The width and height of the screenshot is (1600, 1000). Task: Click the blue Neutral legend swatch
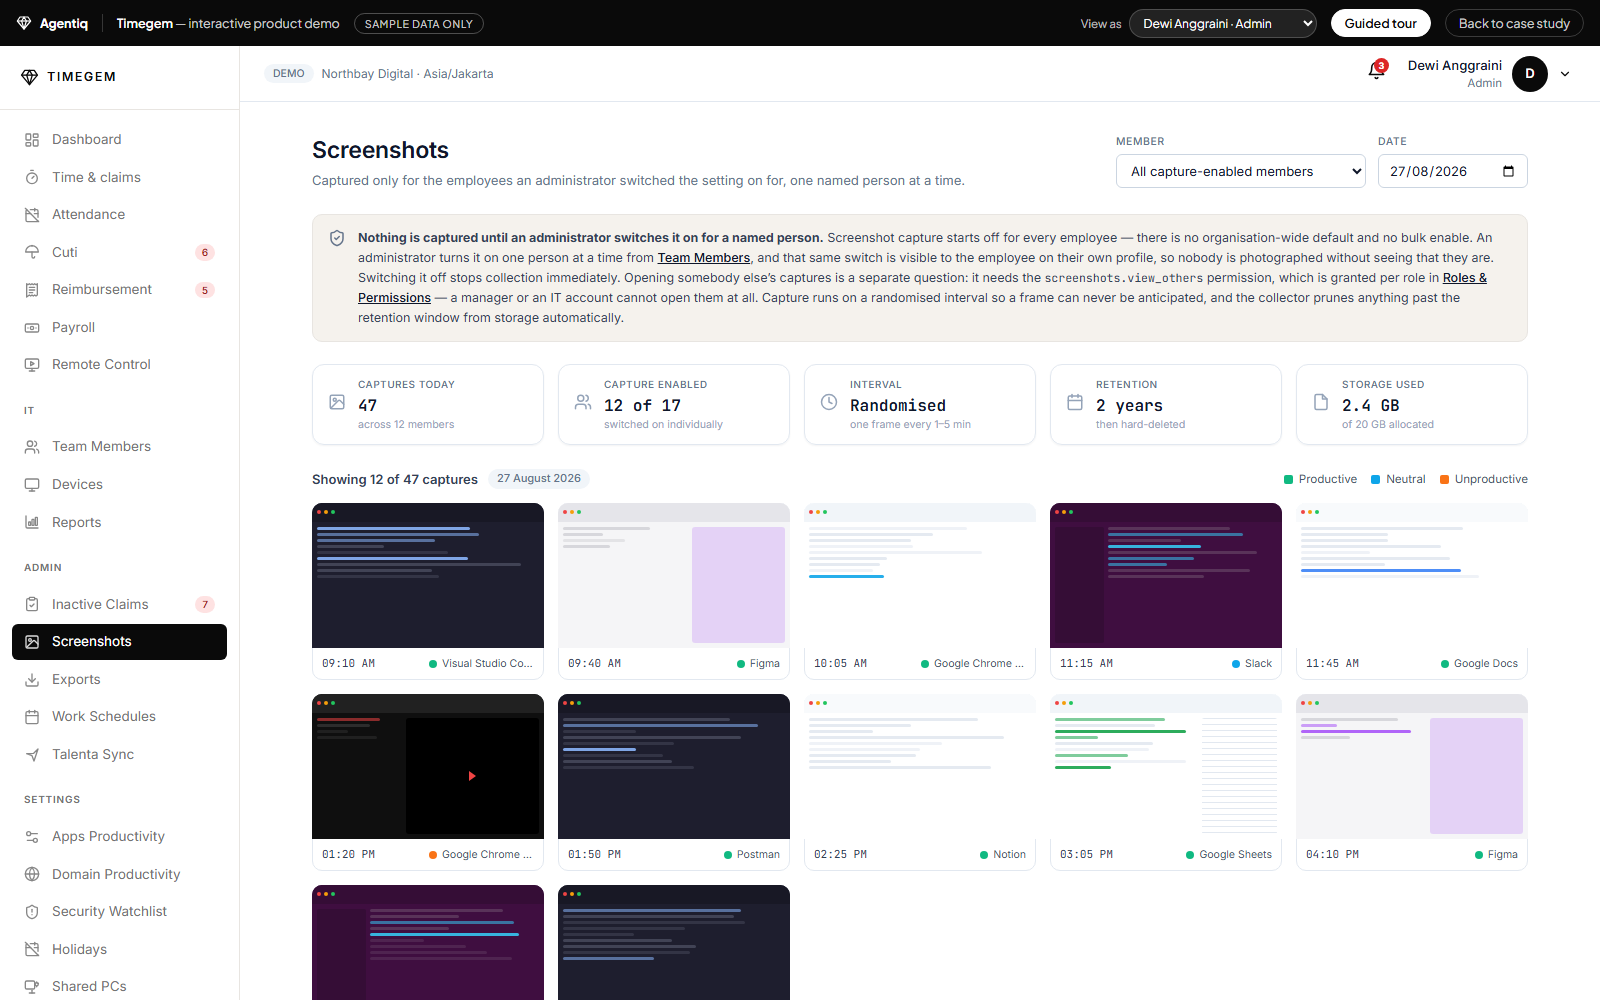coord(1376,479)
